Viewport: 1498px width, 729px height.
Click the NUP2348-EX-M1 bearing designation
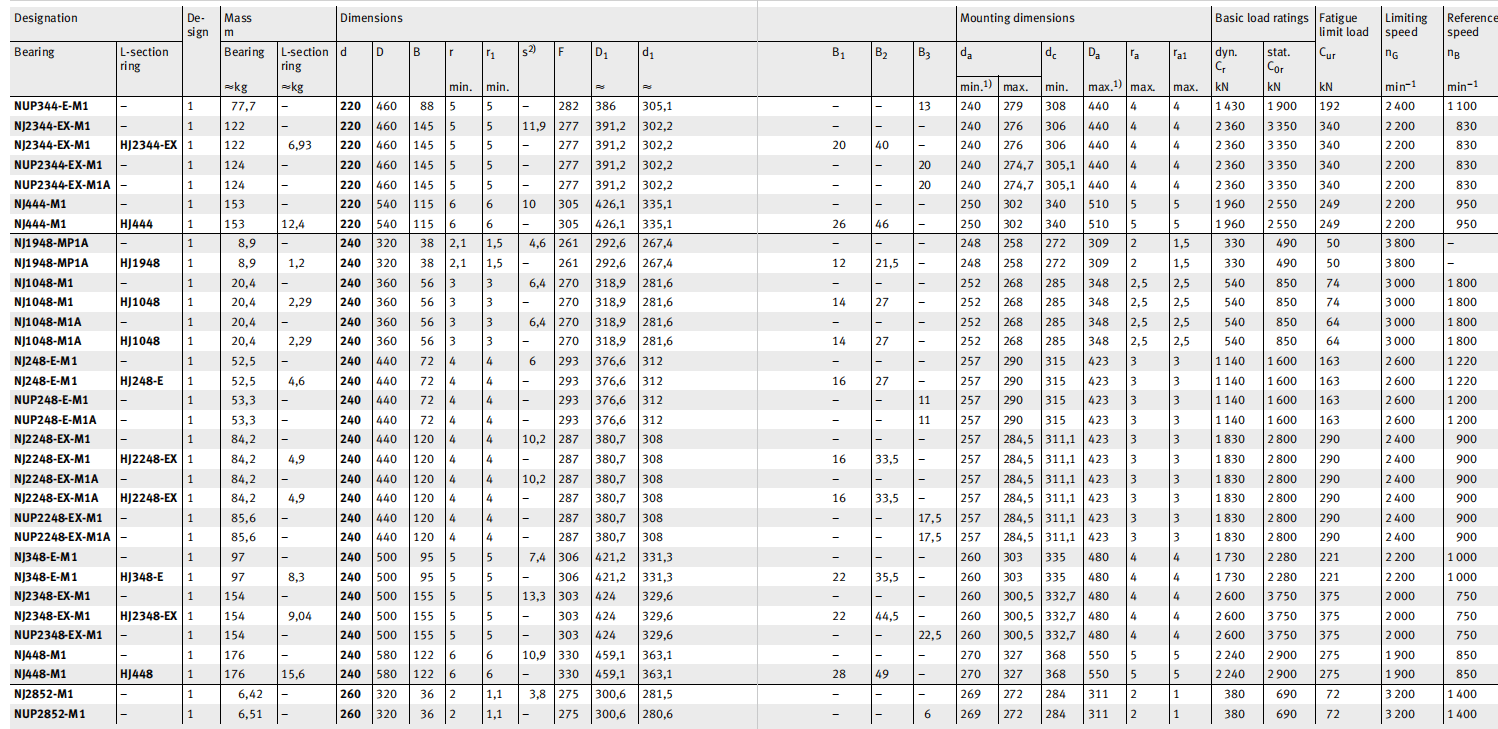(58, 635)
